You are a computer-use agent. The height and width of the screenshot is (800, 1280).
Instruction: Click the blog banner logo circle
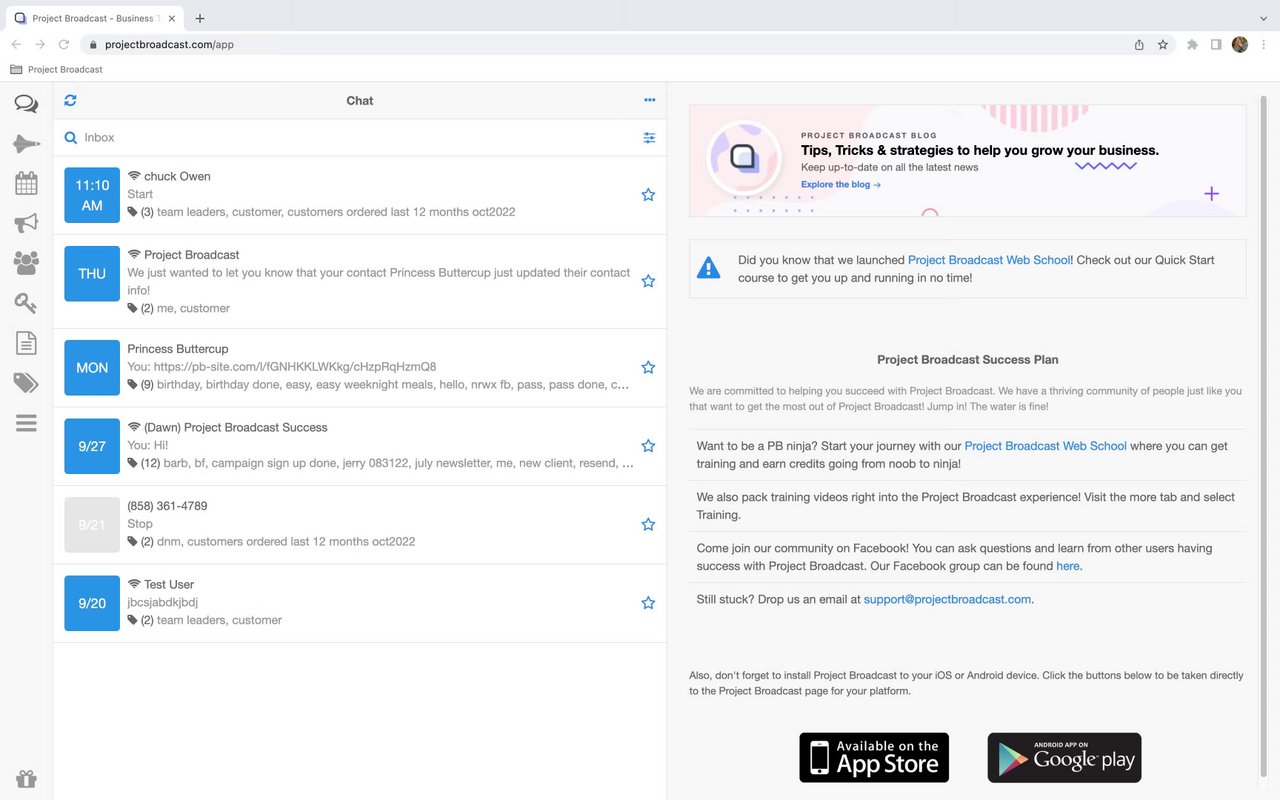coord(743,157)
